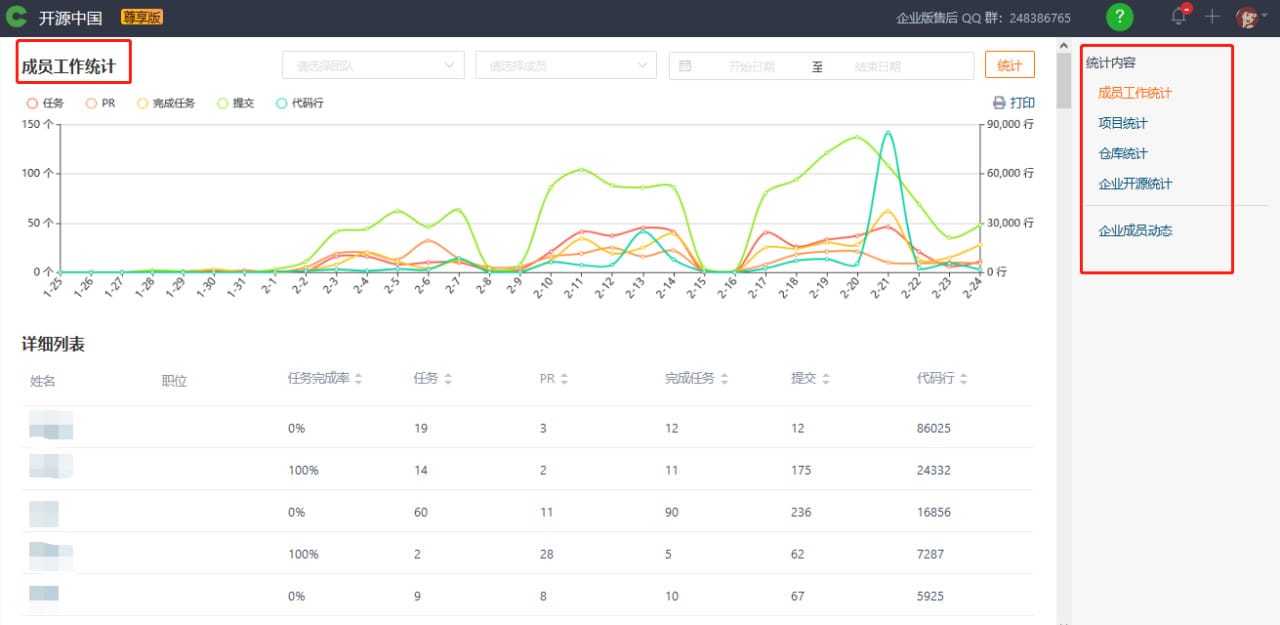Toggle the 代码行 series in chart legend
Image resolution: width=1280 pixels, height=625 pixels.
coord(300,103)
